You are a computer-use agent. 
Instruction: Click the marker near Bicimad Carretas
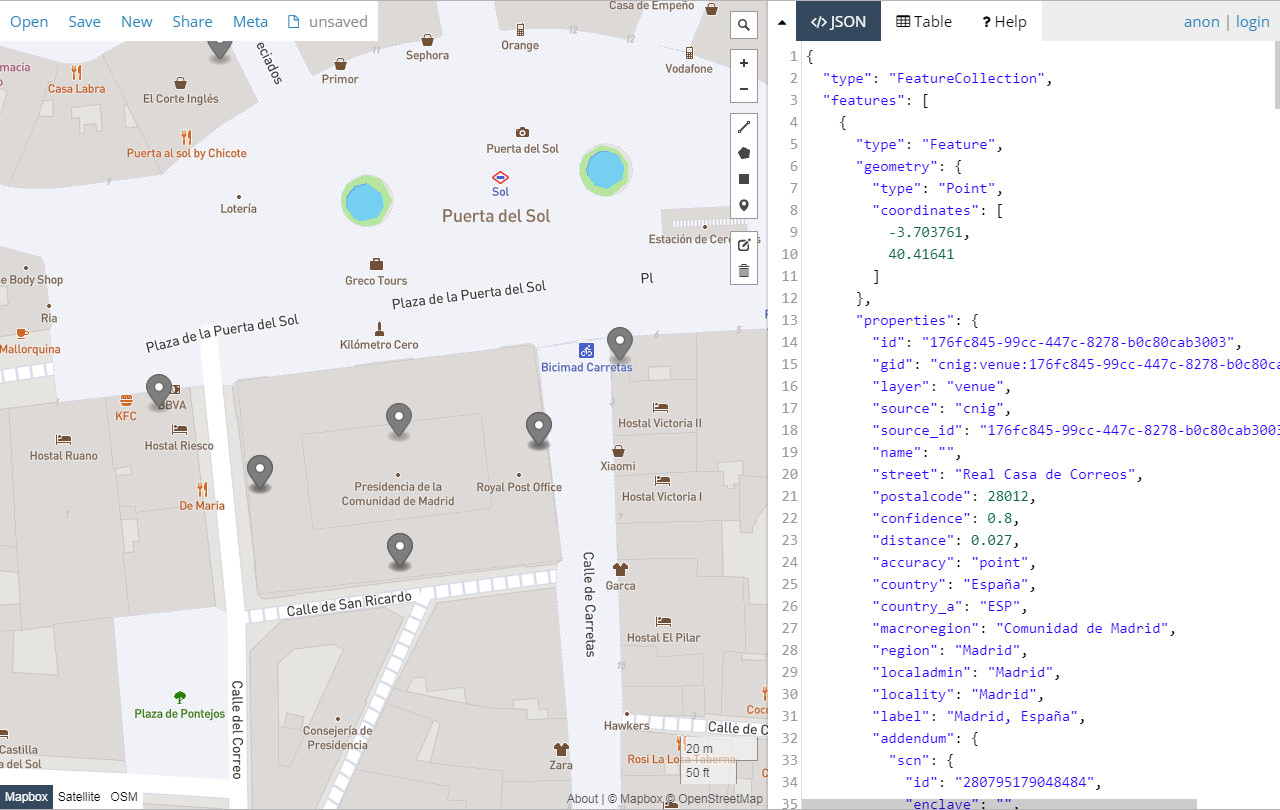tap(621, 343)
